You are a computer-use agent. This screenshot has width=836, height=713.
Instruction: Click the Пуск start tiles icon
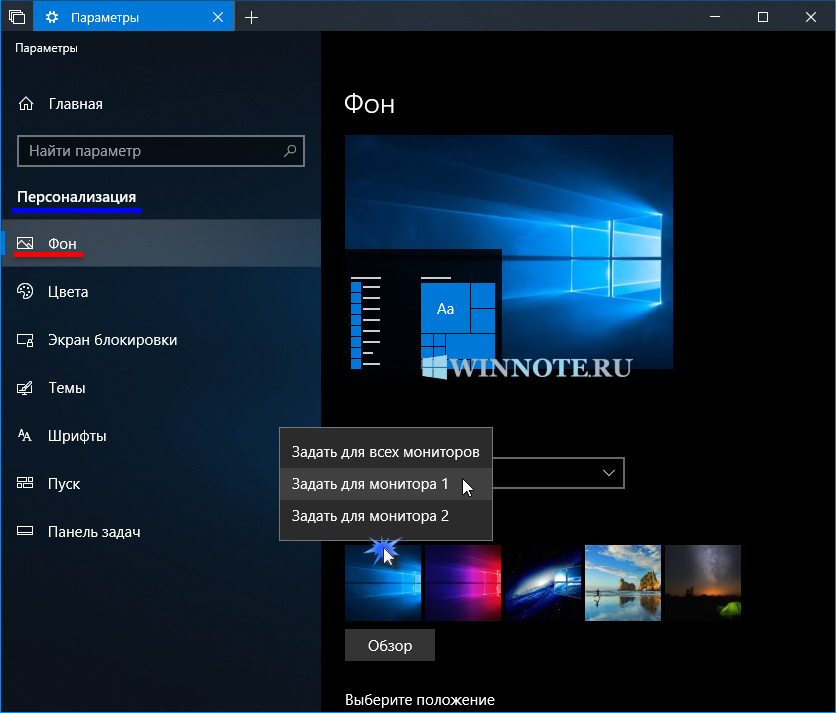[x=26, y=484]
